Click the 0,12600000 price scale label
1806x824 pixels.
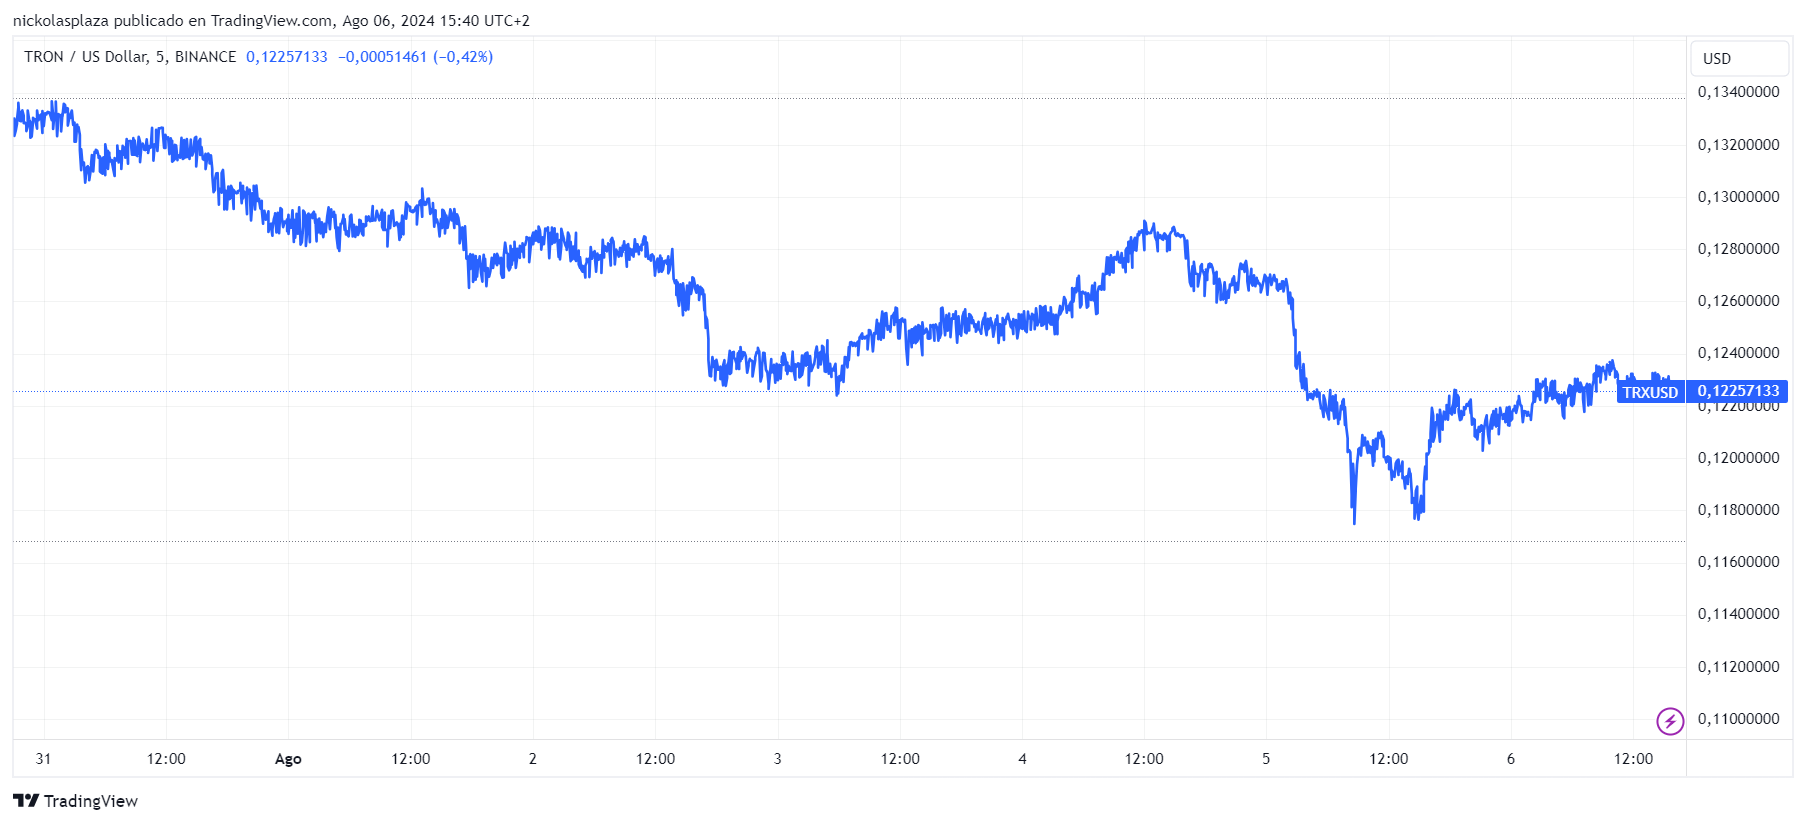pyautogui.click(x=1739, y=301)
